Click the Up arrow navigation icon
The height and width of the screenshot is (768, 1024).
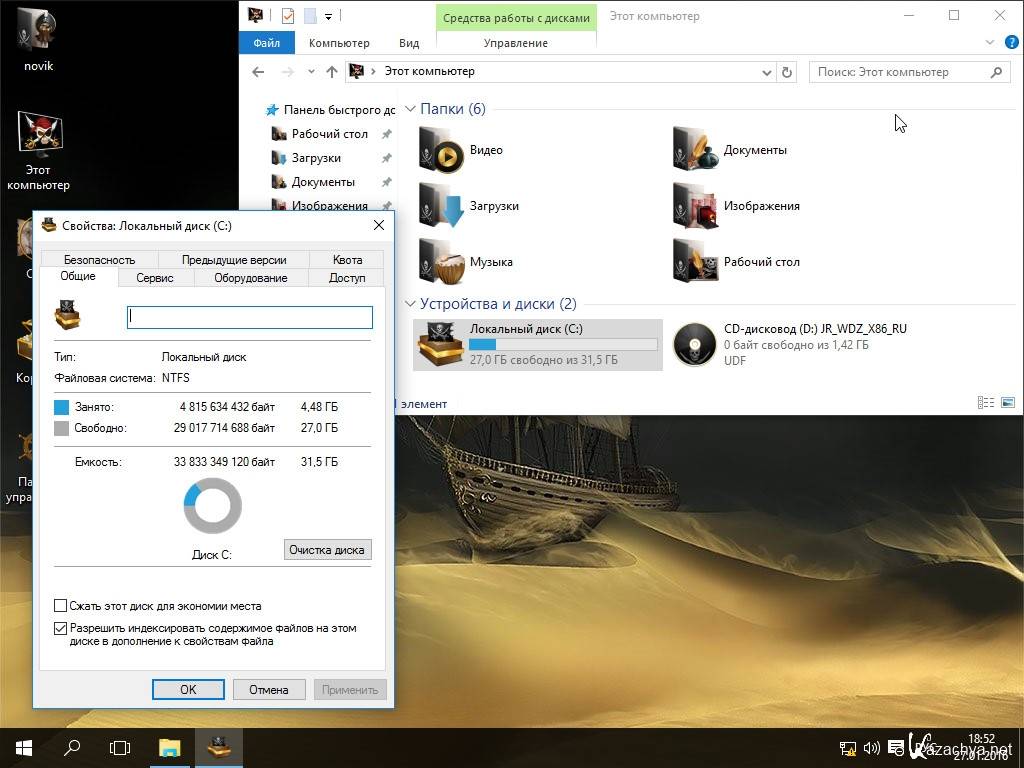pos(332,72)
